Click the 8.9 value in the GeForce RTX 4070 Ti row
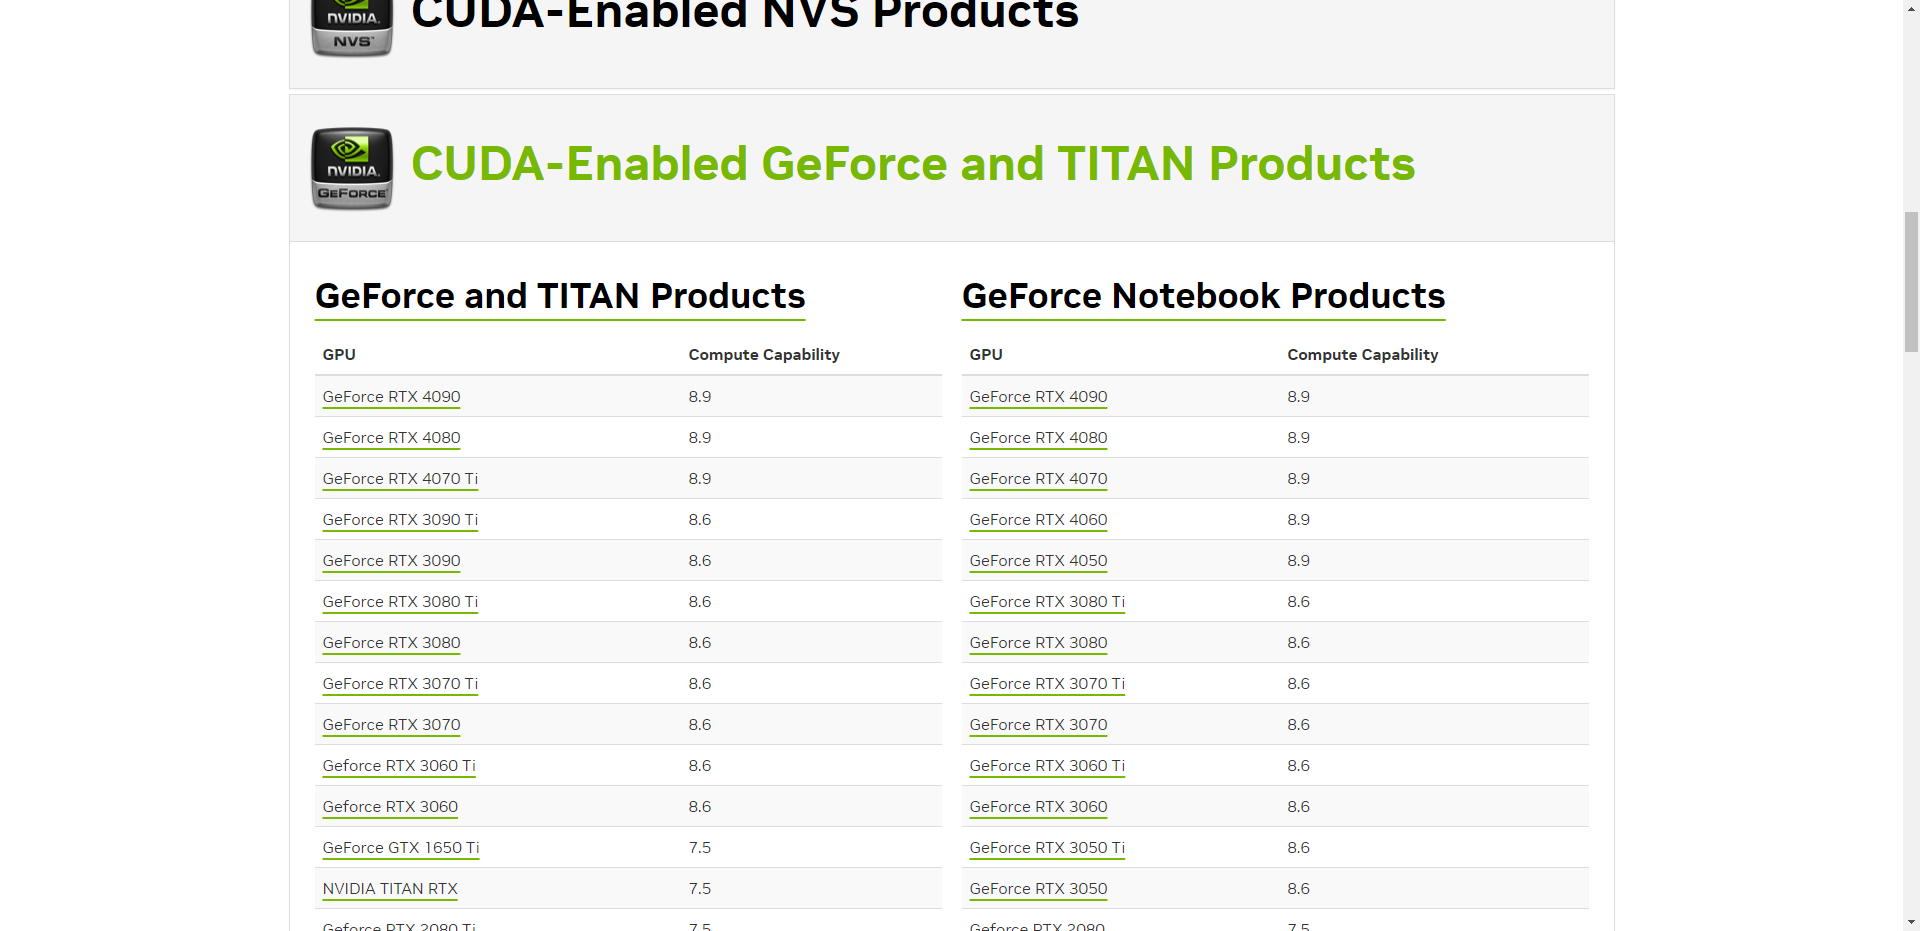 point(700,478)
